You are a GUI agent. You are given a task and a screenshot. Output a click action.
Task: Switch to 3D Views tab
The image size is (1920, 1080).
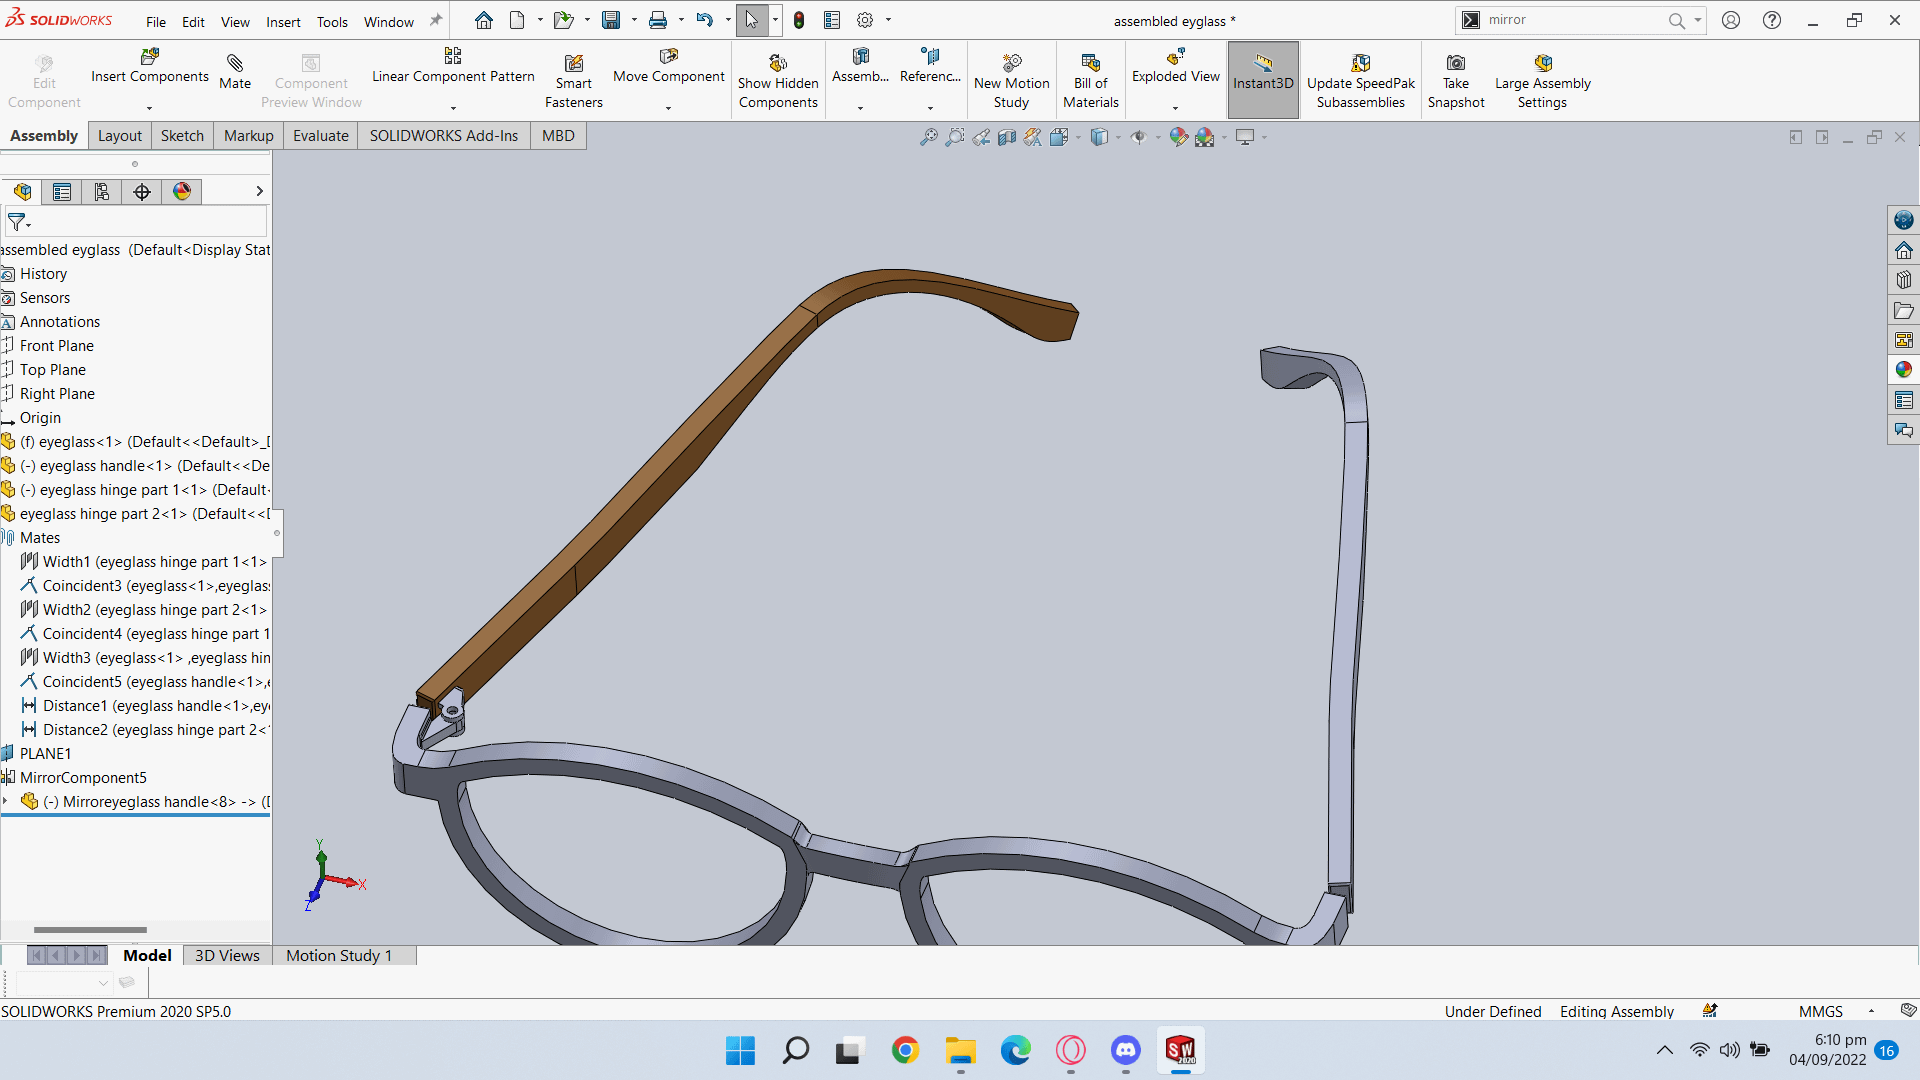227,955
